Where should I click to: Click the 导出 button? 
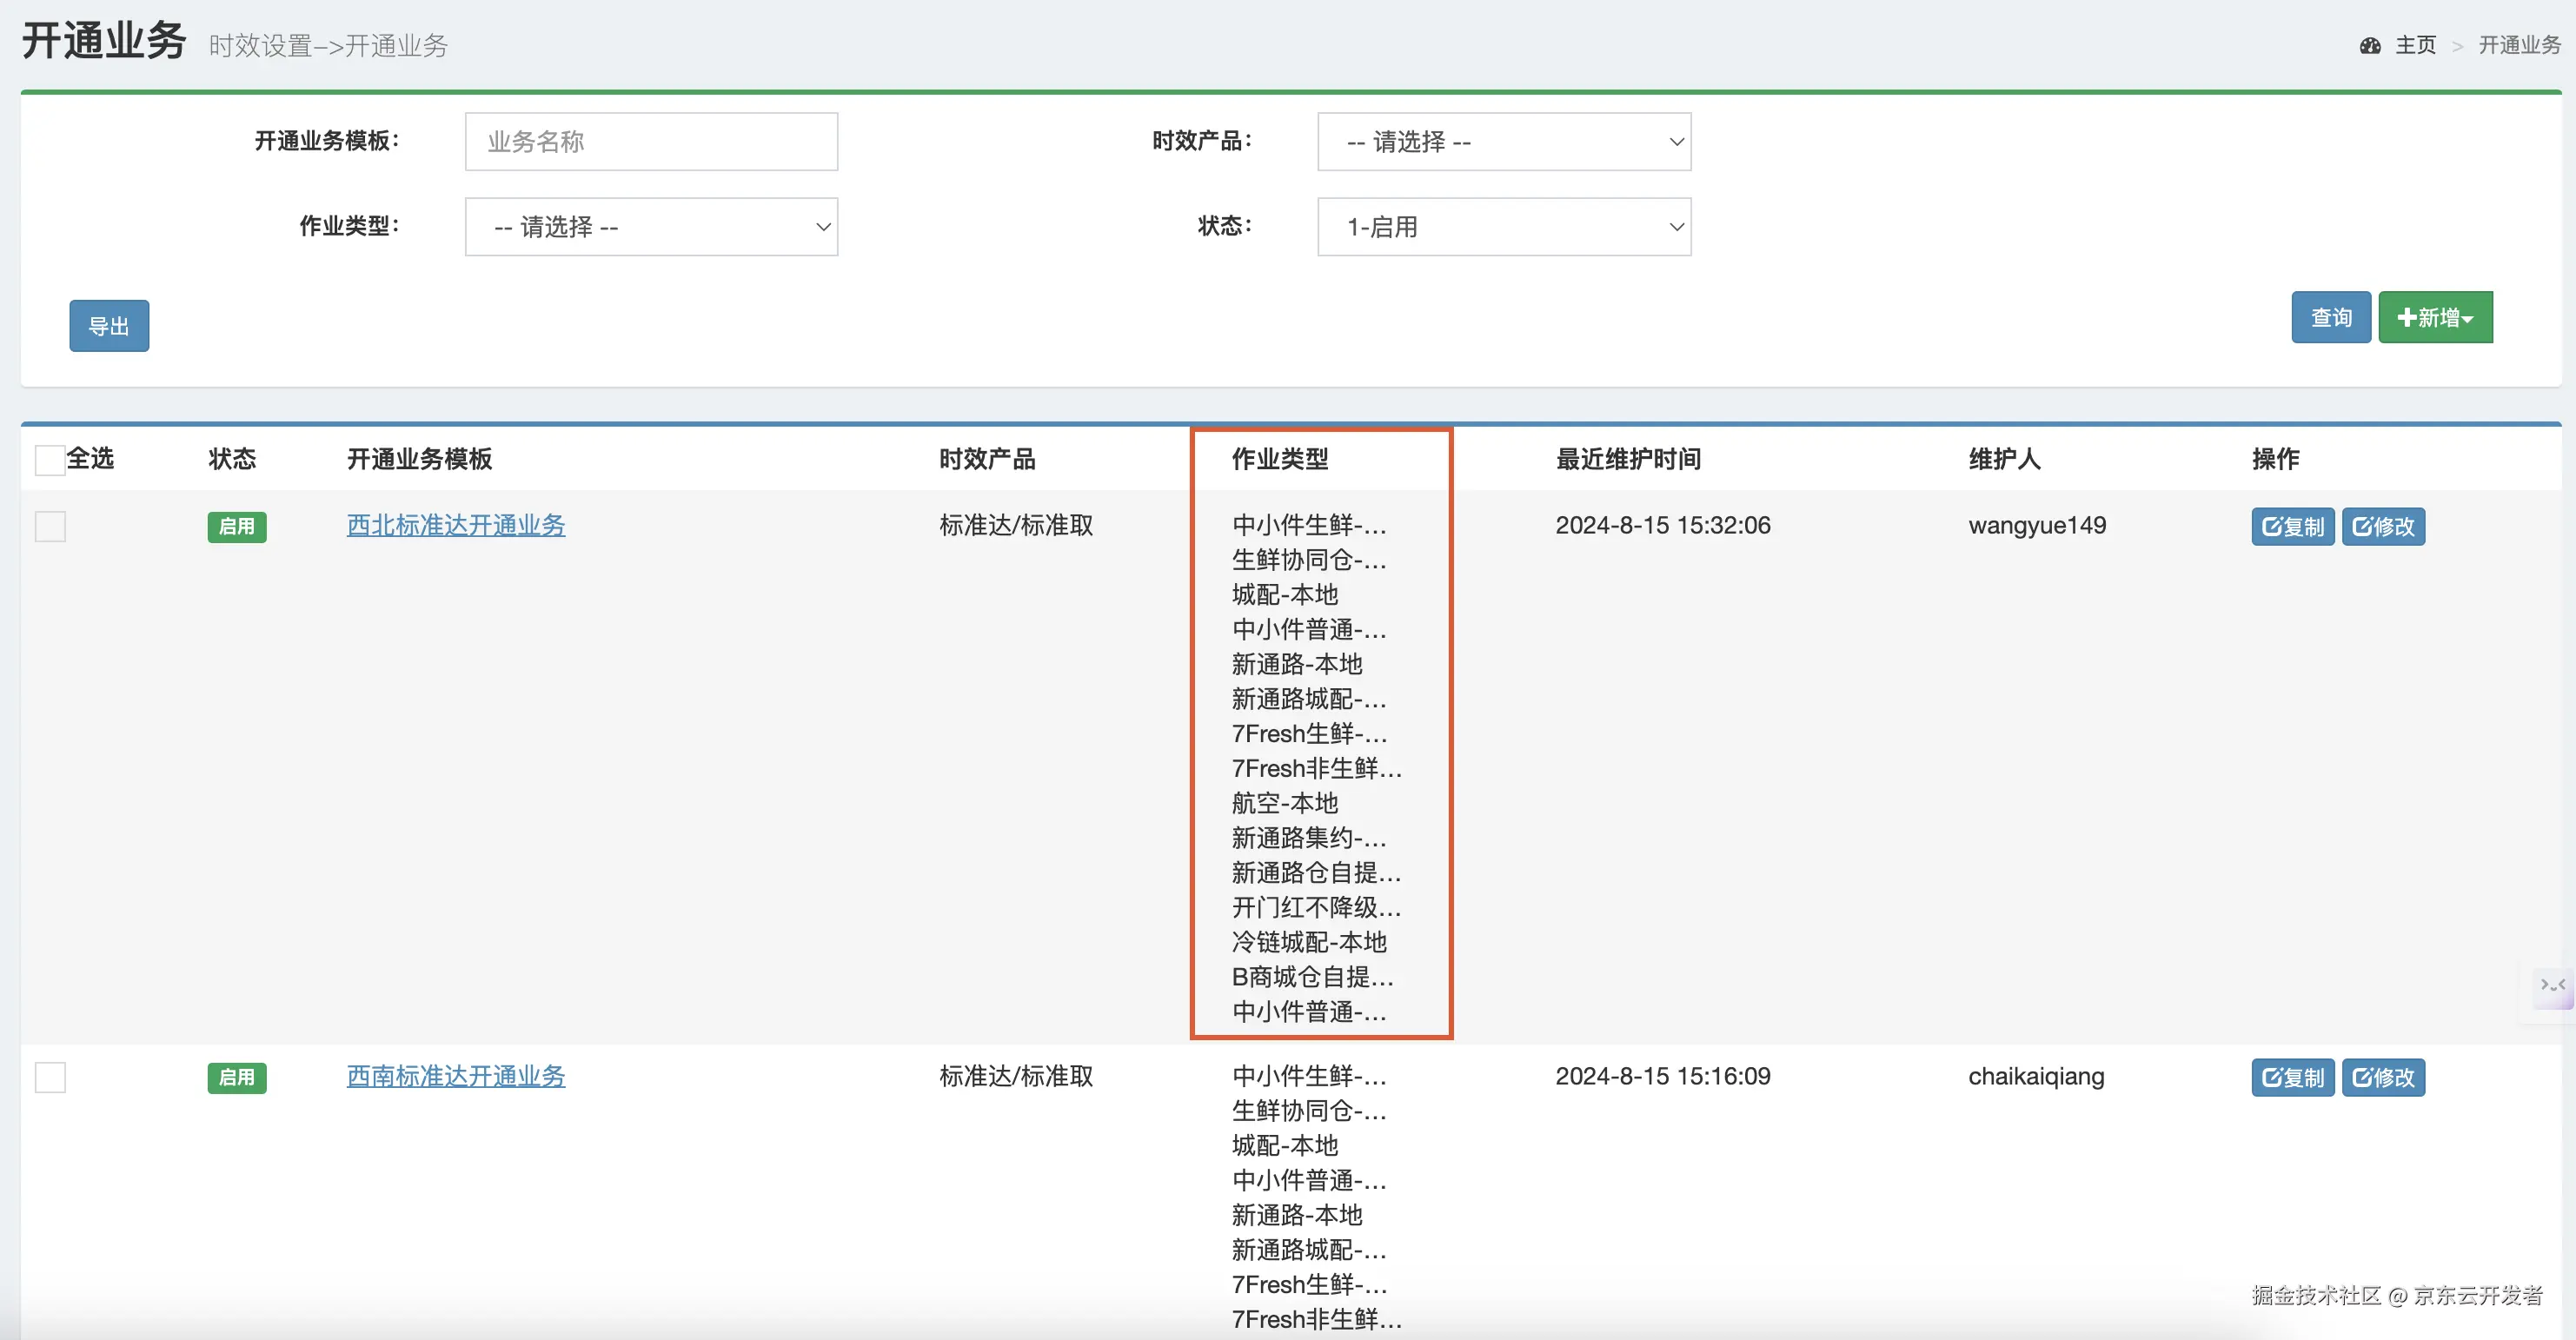pos(109,325)
